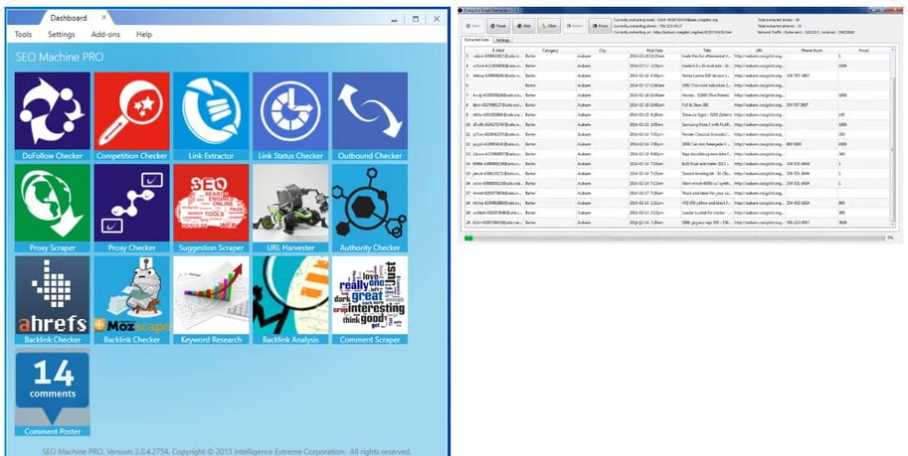Switch to the Extracted Data tab

click(x=478, y=40)
